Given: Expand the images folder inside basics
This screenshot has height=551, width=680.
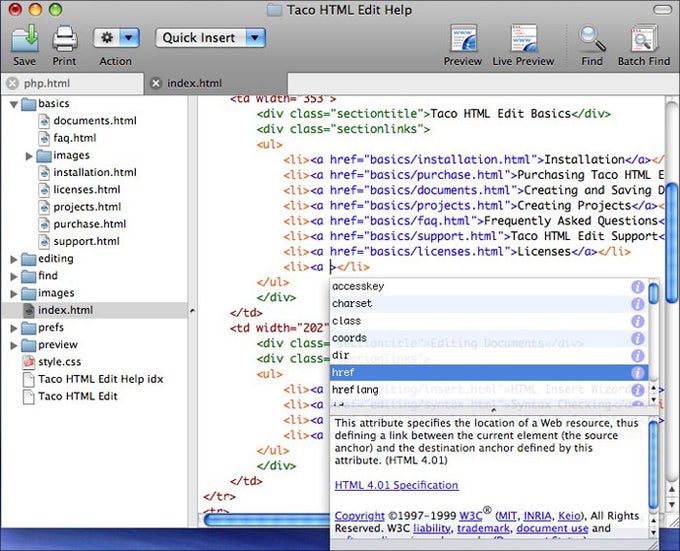Looking at the screenshot, I should pyautogui.click(x=29, y=156).
